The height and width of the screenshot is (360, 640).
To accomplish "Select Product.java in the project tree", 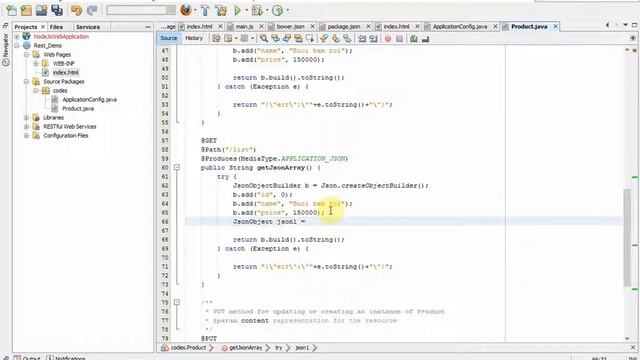I will click(x=78, y=109).
